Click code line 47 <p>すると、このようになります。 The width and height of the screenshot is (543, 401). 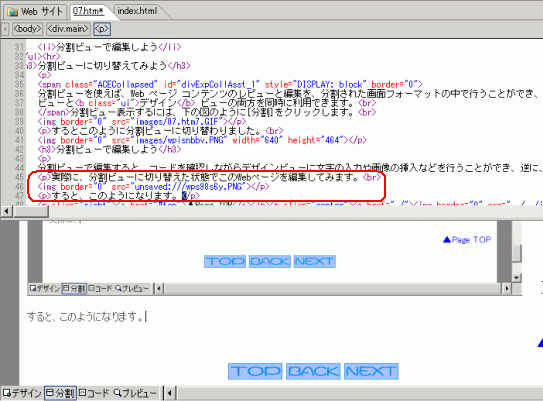point(119,196)
